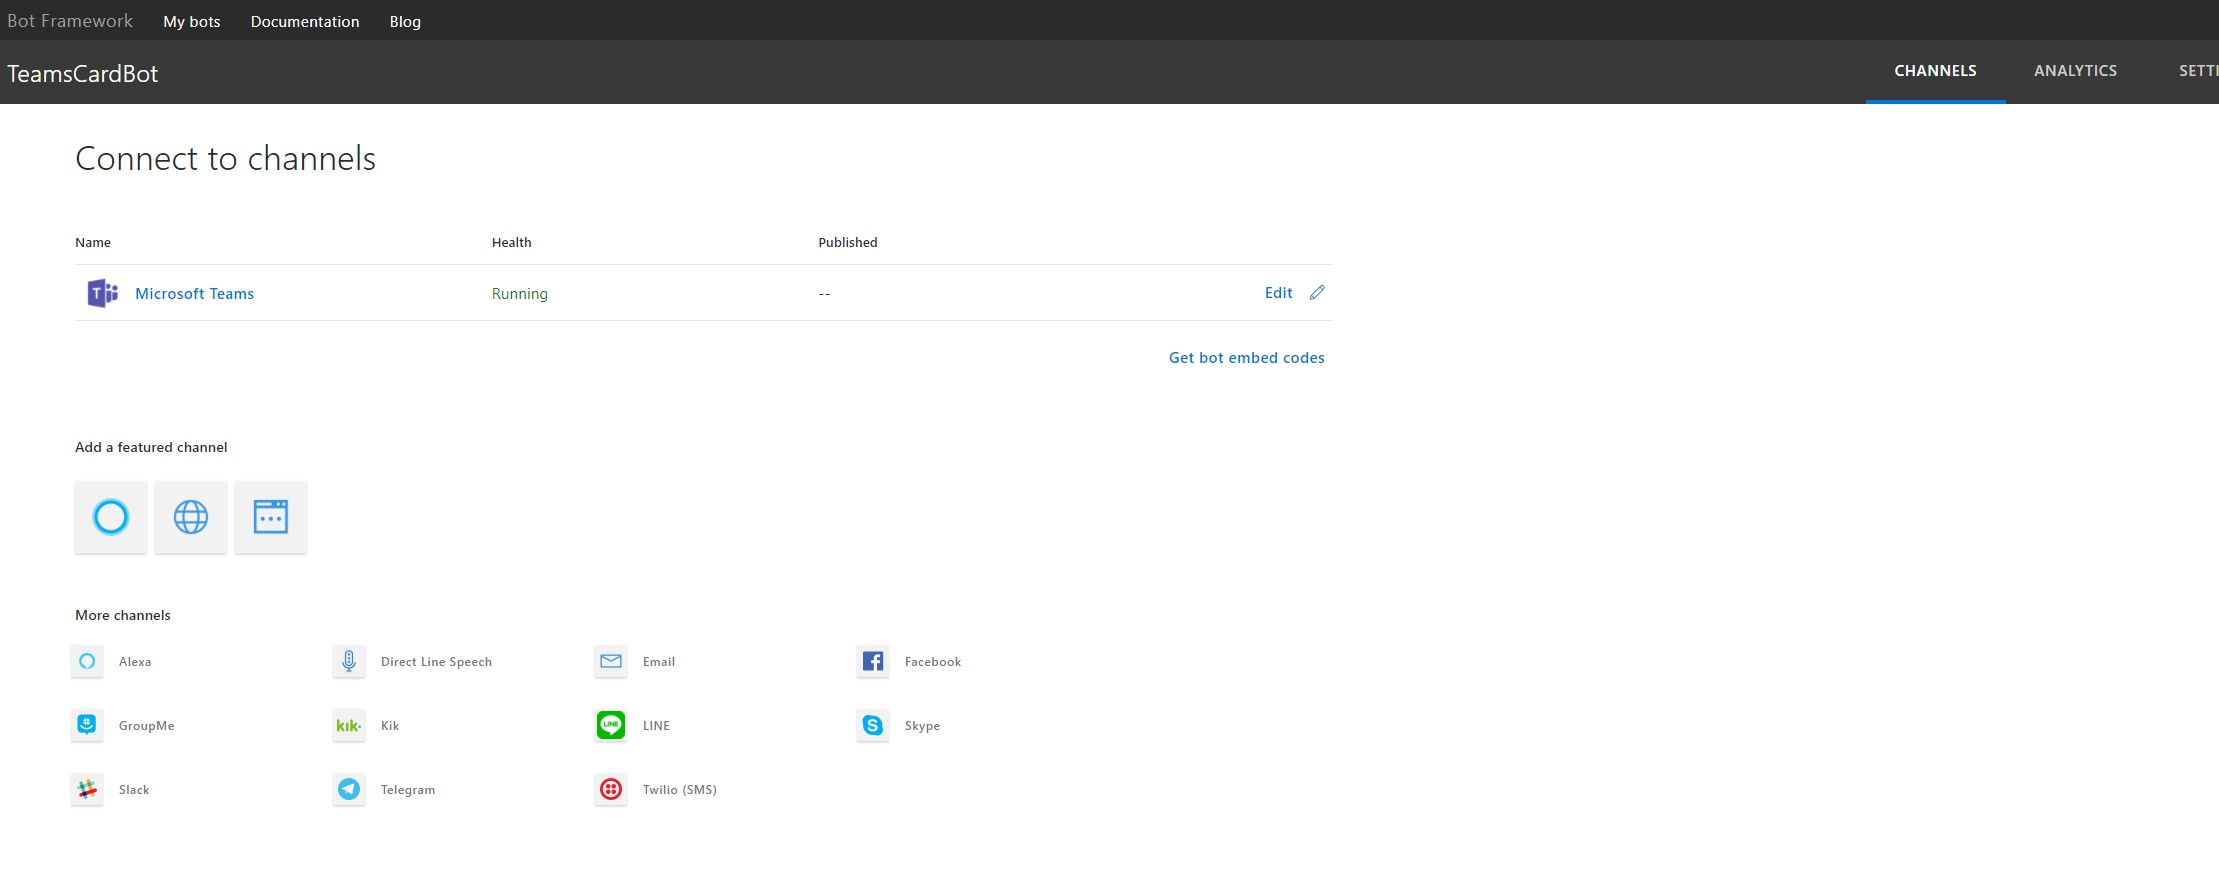Add the Cortana featured channel
Viewport: 2219px width, 889px height.
[111, 517]
